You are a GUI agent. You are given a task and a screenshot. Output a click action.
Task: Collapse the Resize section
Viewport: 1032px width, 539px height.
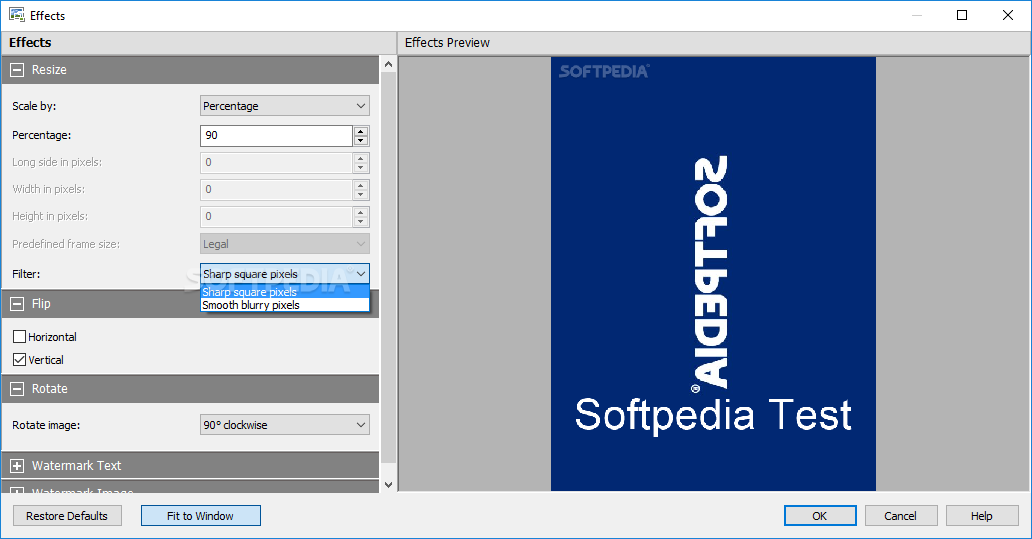pyautogui.click(x=17, y=70)
